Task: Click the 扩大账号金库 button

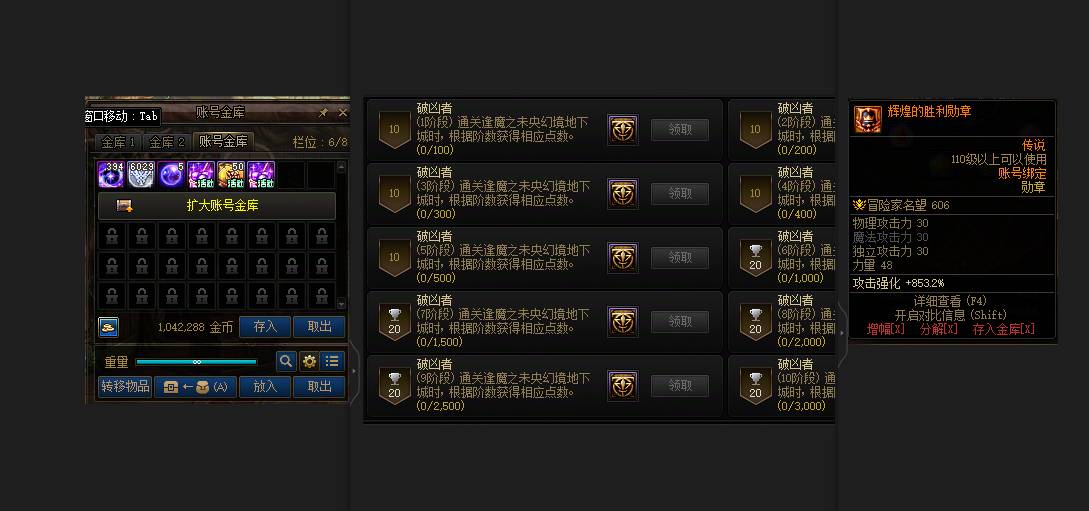Action: click(x=217, y=206)
